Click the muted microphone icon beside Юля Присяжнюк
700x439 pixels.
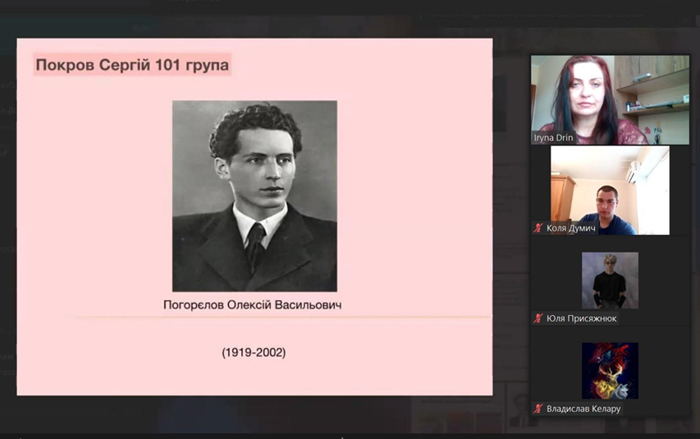(x=538, y=318)
